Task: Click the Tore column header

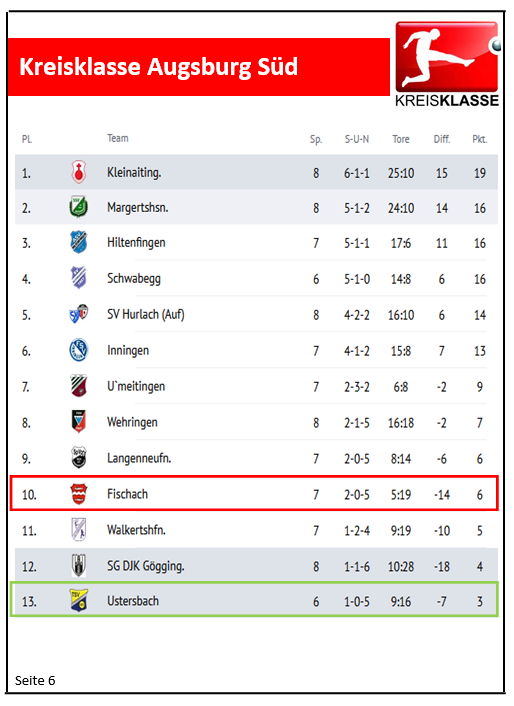Action: (x=401, y=139)
